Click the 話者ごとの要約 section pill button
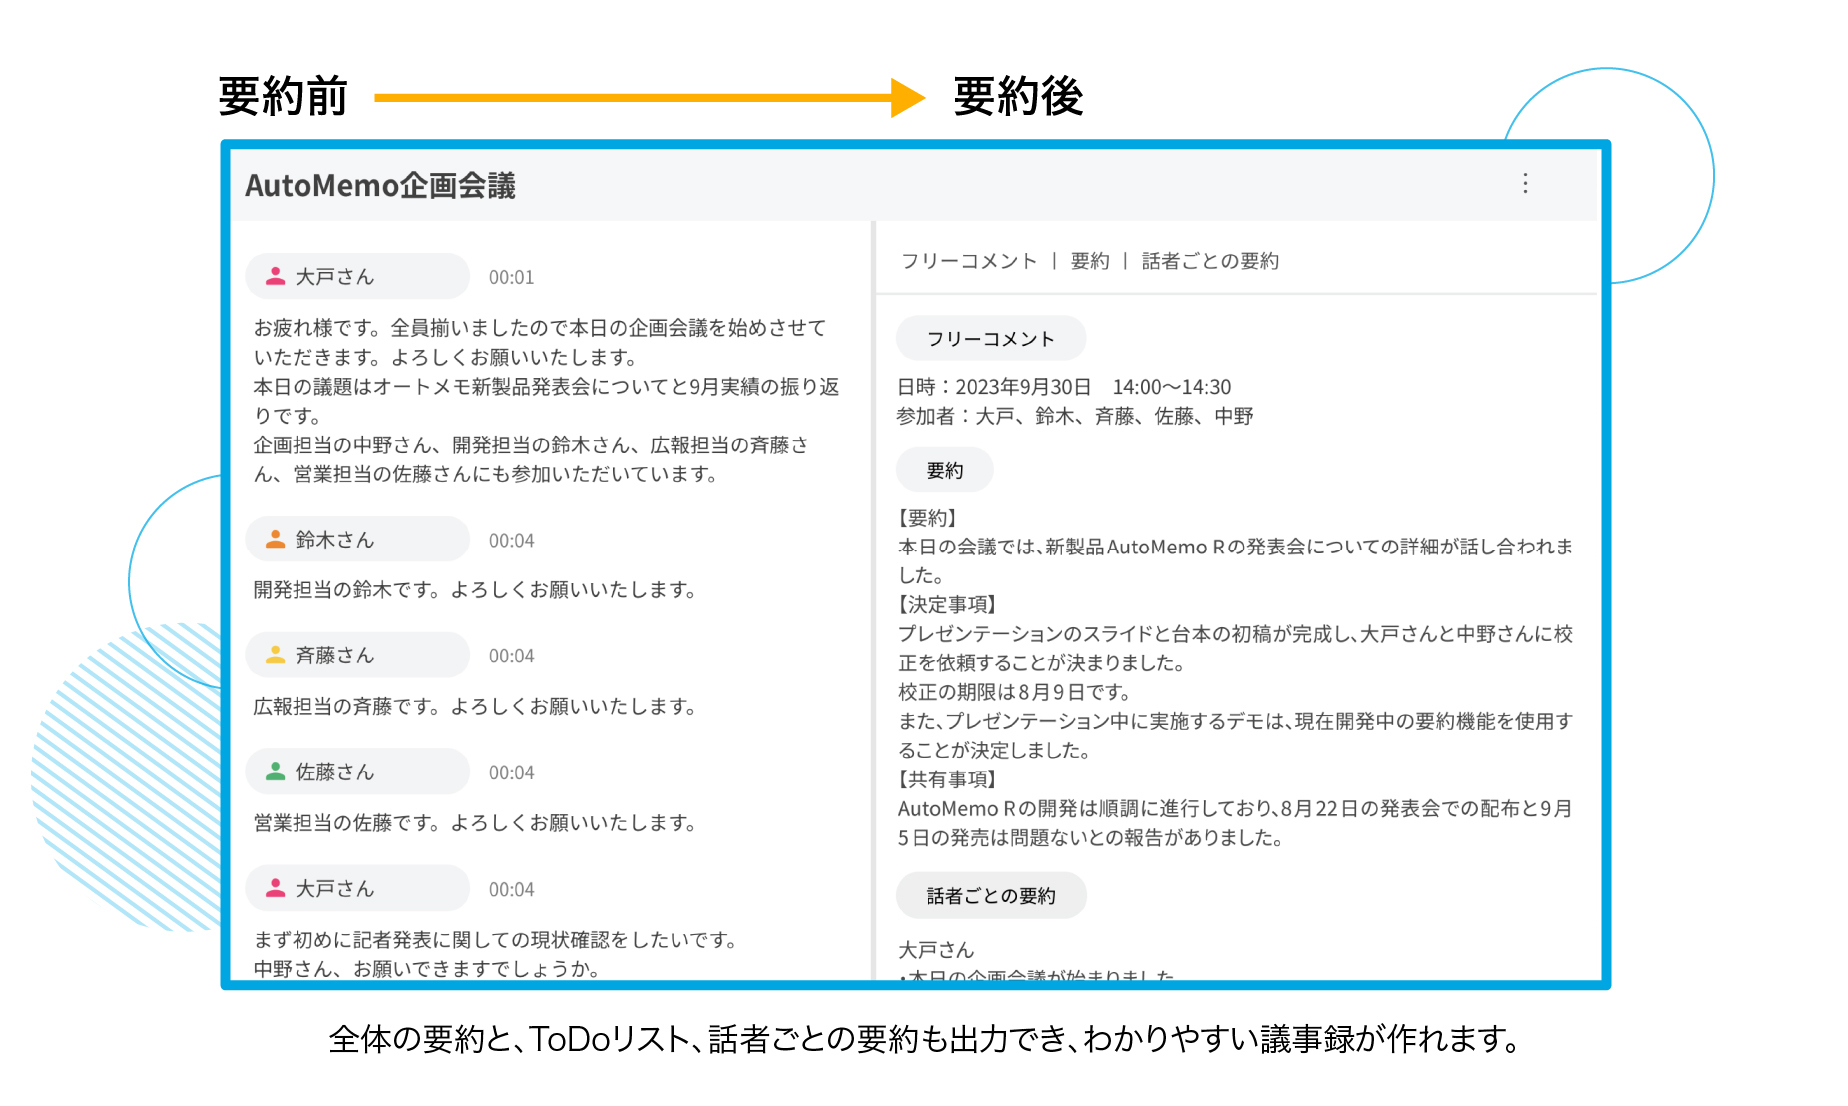This screenshot has height=1106, width=1848. (x=990, y=896)
